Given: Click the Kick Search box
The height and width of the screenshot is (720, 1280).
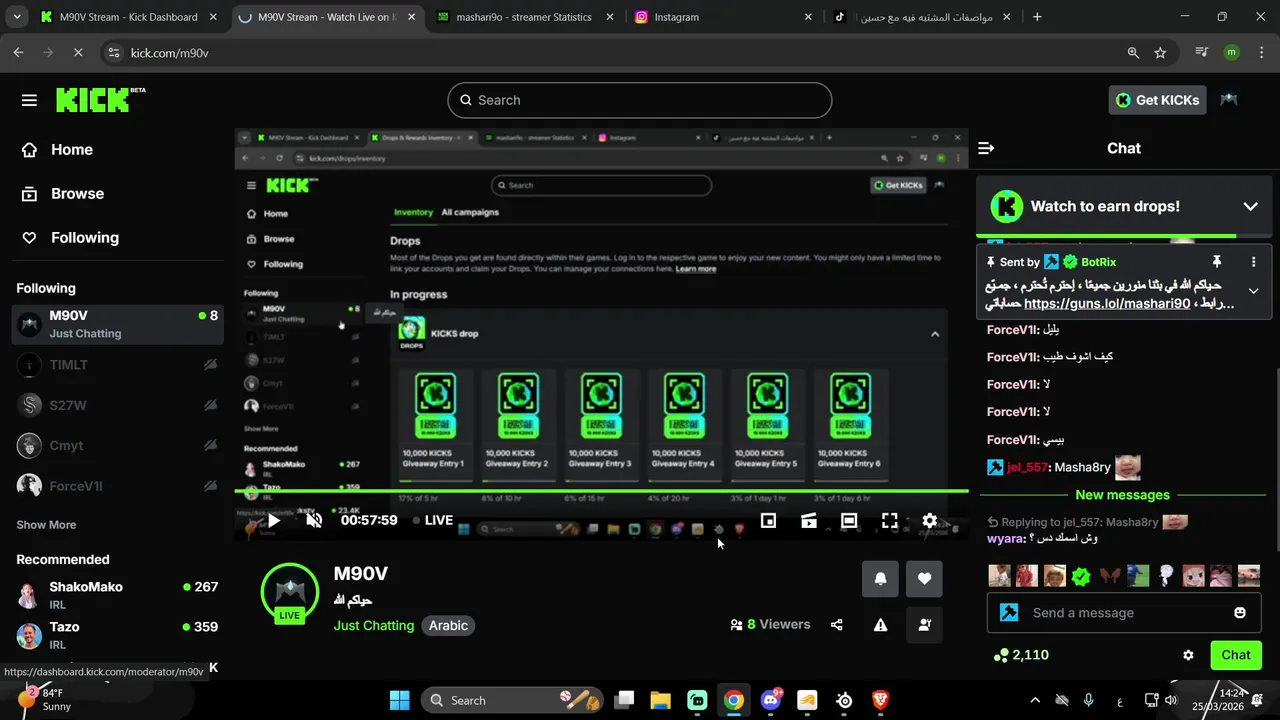Looking at the screenshot, I should point(640,100).
